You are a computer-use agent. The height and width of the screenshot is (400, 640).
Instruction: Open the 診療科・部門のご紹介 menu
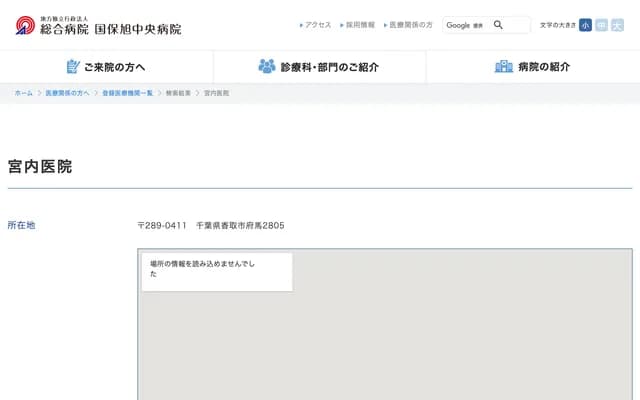click(x=320, y=67)
